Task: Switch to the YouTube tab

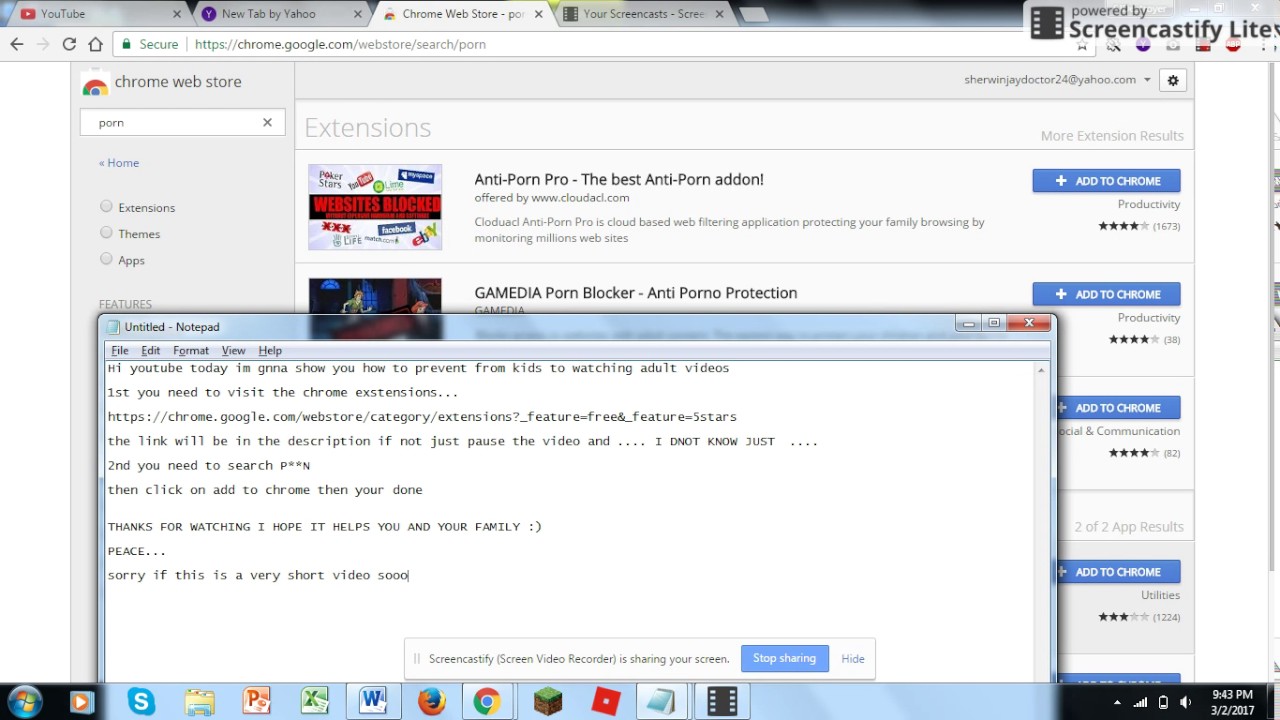Action: [x=95, y=14]
